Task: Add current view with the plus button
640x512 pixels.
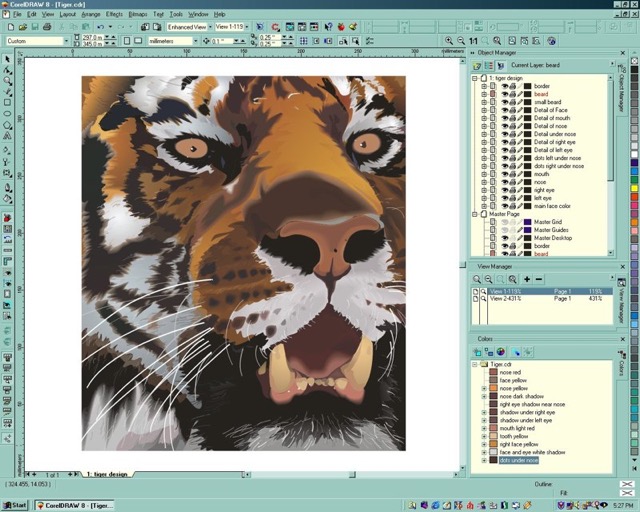Action: coord(527,279)
